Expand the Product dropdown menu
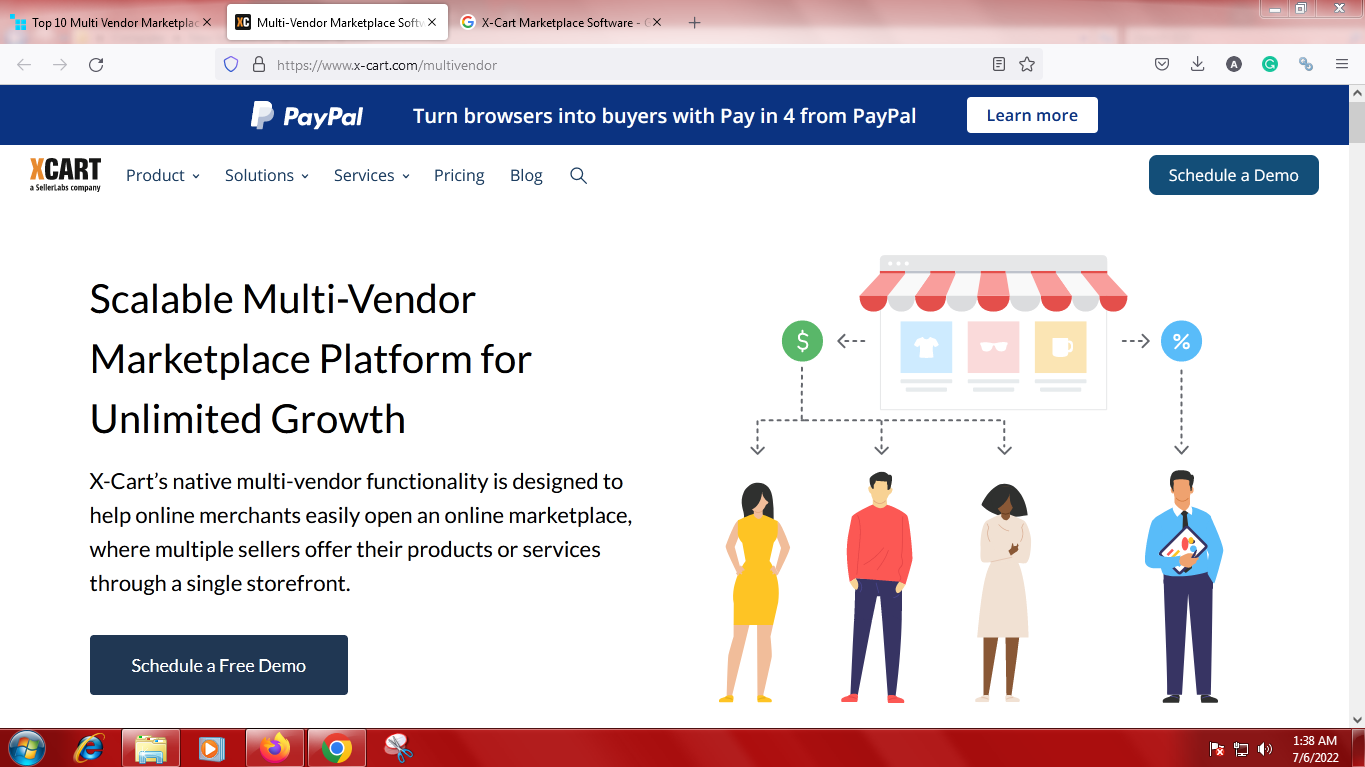1365x767 pixels. [163, 175]
